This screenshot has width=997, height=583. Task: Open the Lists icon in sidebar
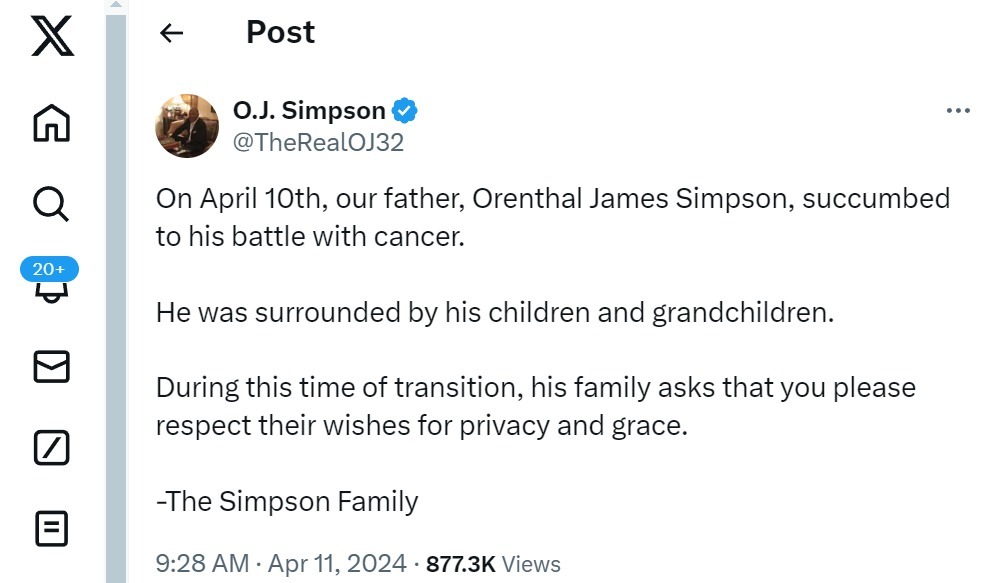tap(52, 529)
